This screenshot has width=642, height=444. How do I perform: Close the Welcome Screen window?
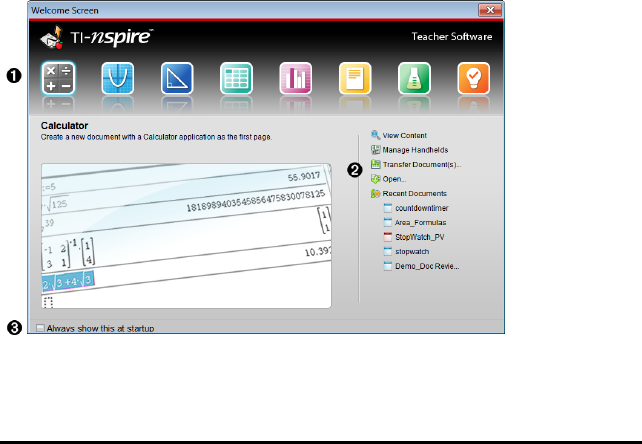pyautogui.click(x=490, y=10)
